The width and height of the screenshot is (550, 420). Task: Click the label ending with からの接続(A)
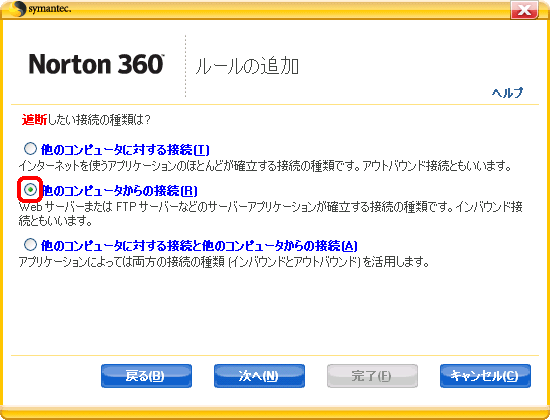click(x=199, y=246)
